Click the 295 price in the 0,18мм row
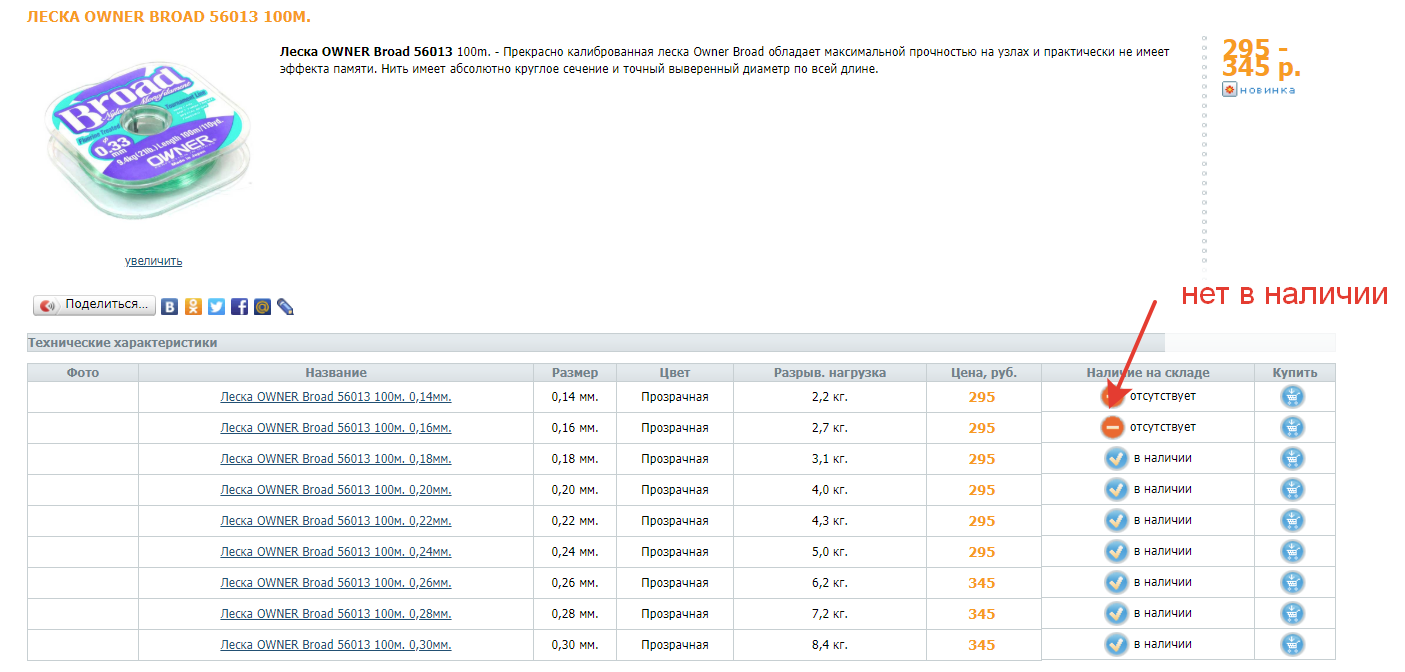 coord(982,459)
